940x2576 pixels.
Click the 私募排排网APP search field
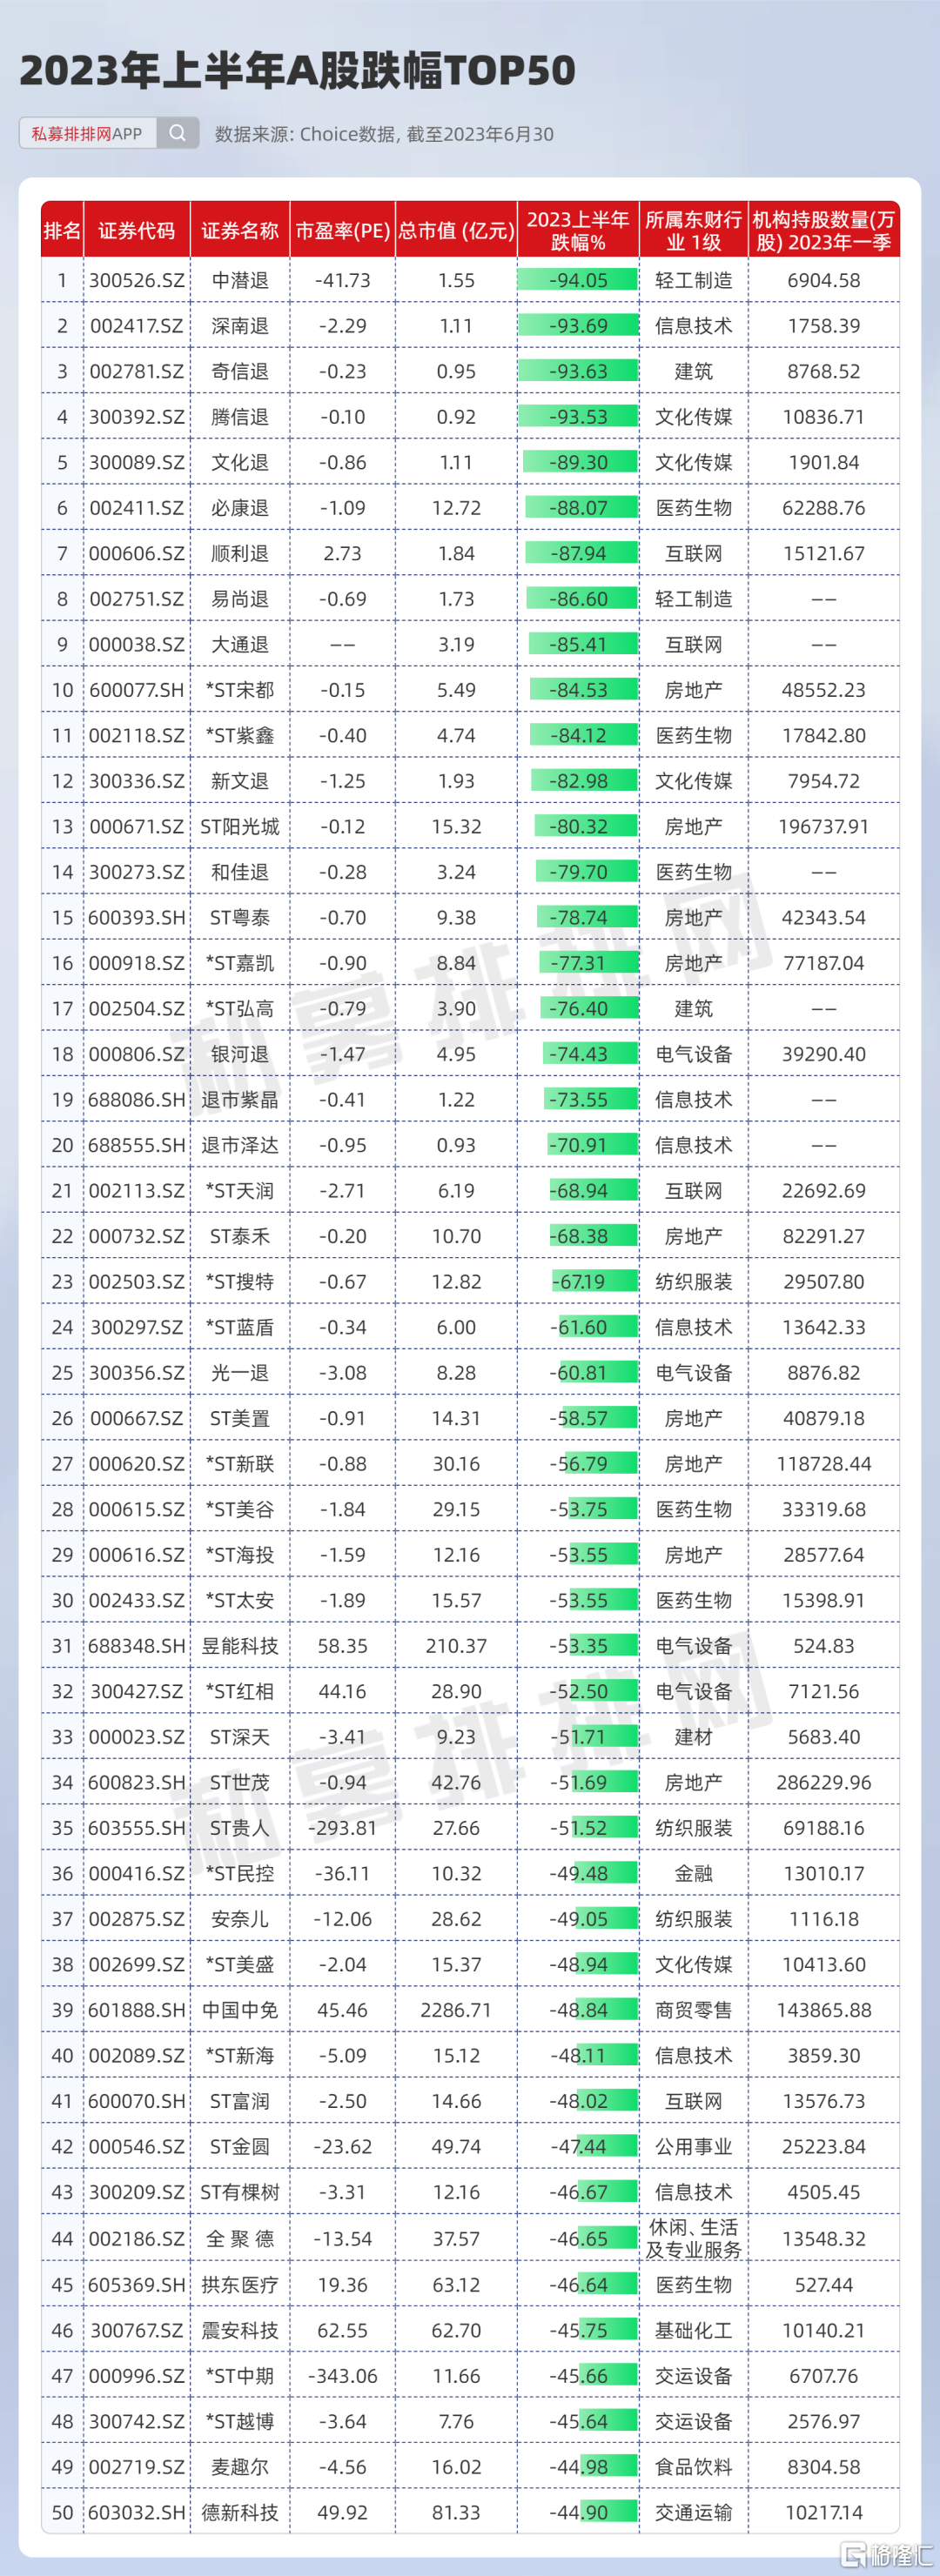[x=109, y=133]
